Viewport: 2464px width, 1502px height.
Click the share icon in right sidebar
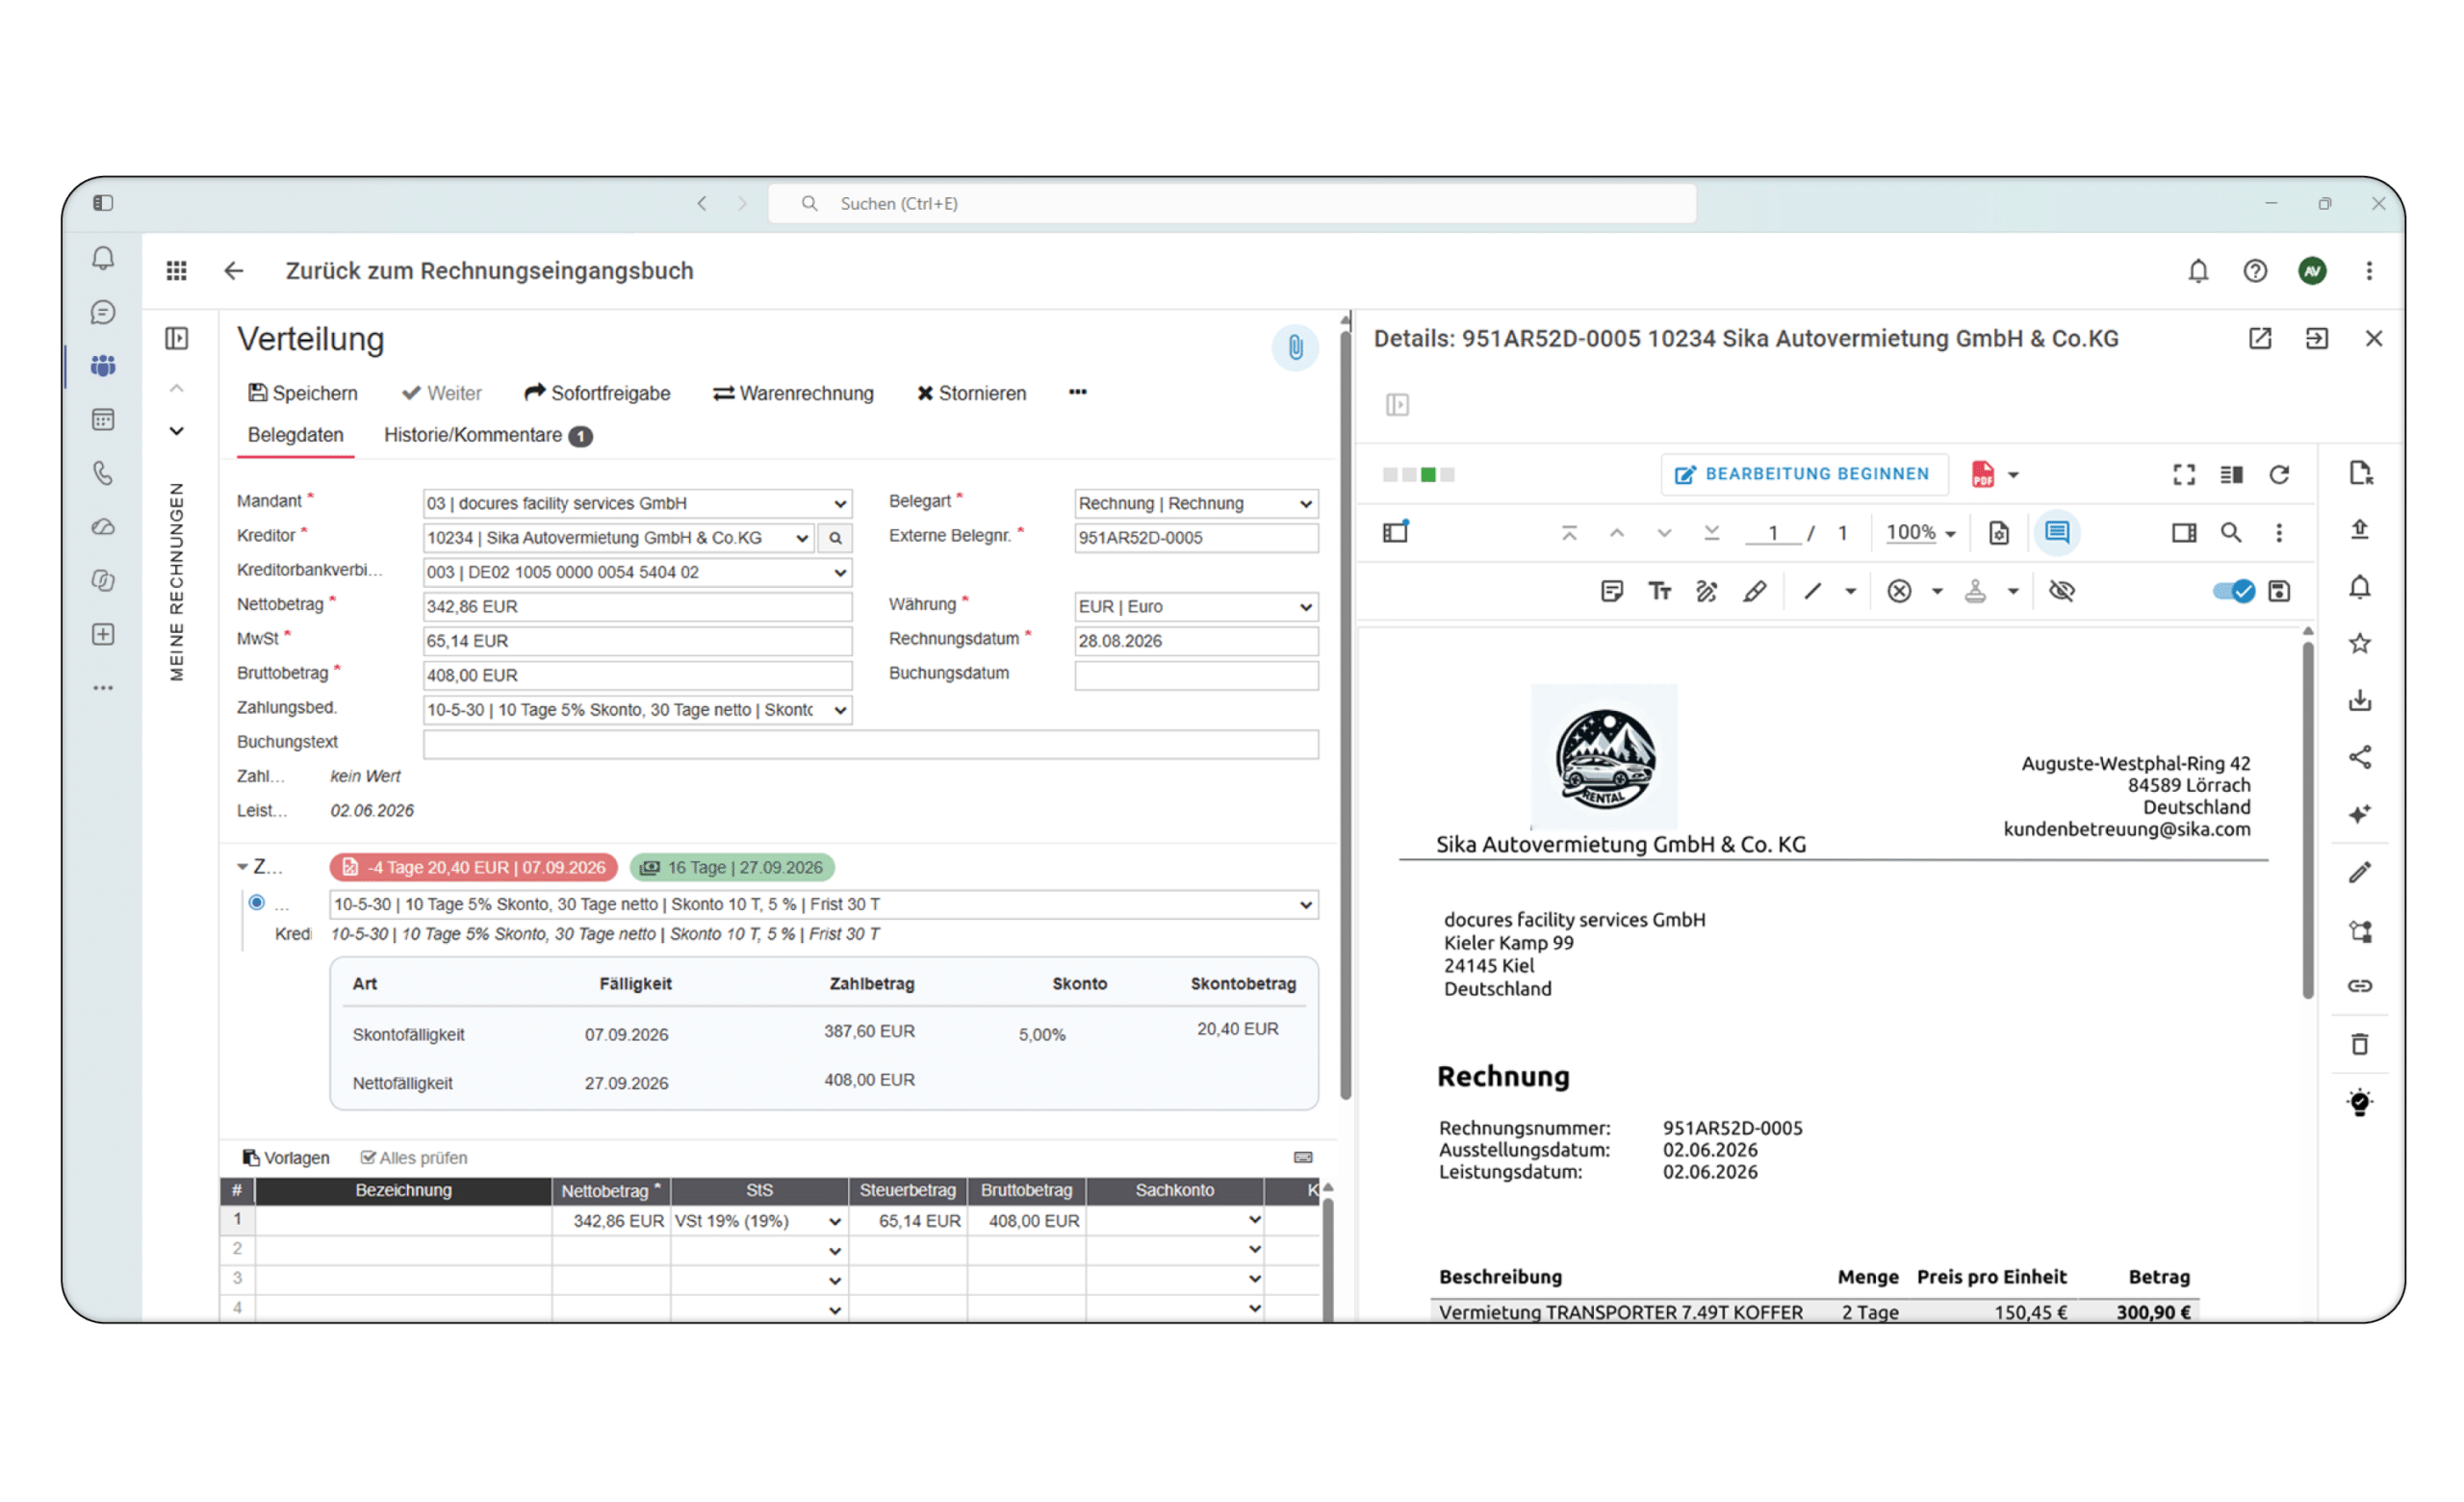coord(2360,758)
